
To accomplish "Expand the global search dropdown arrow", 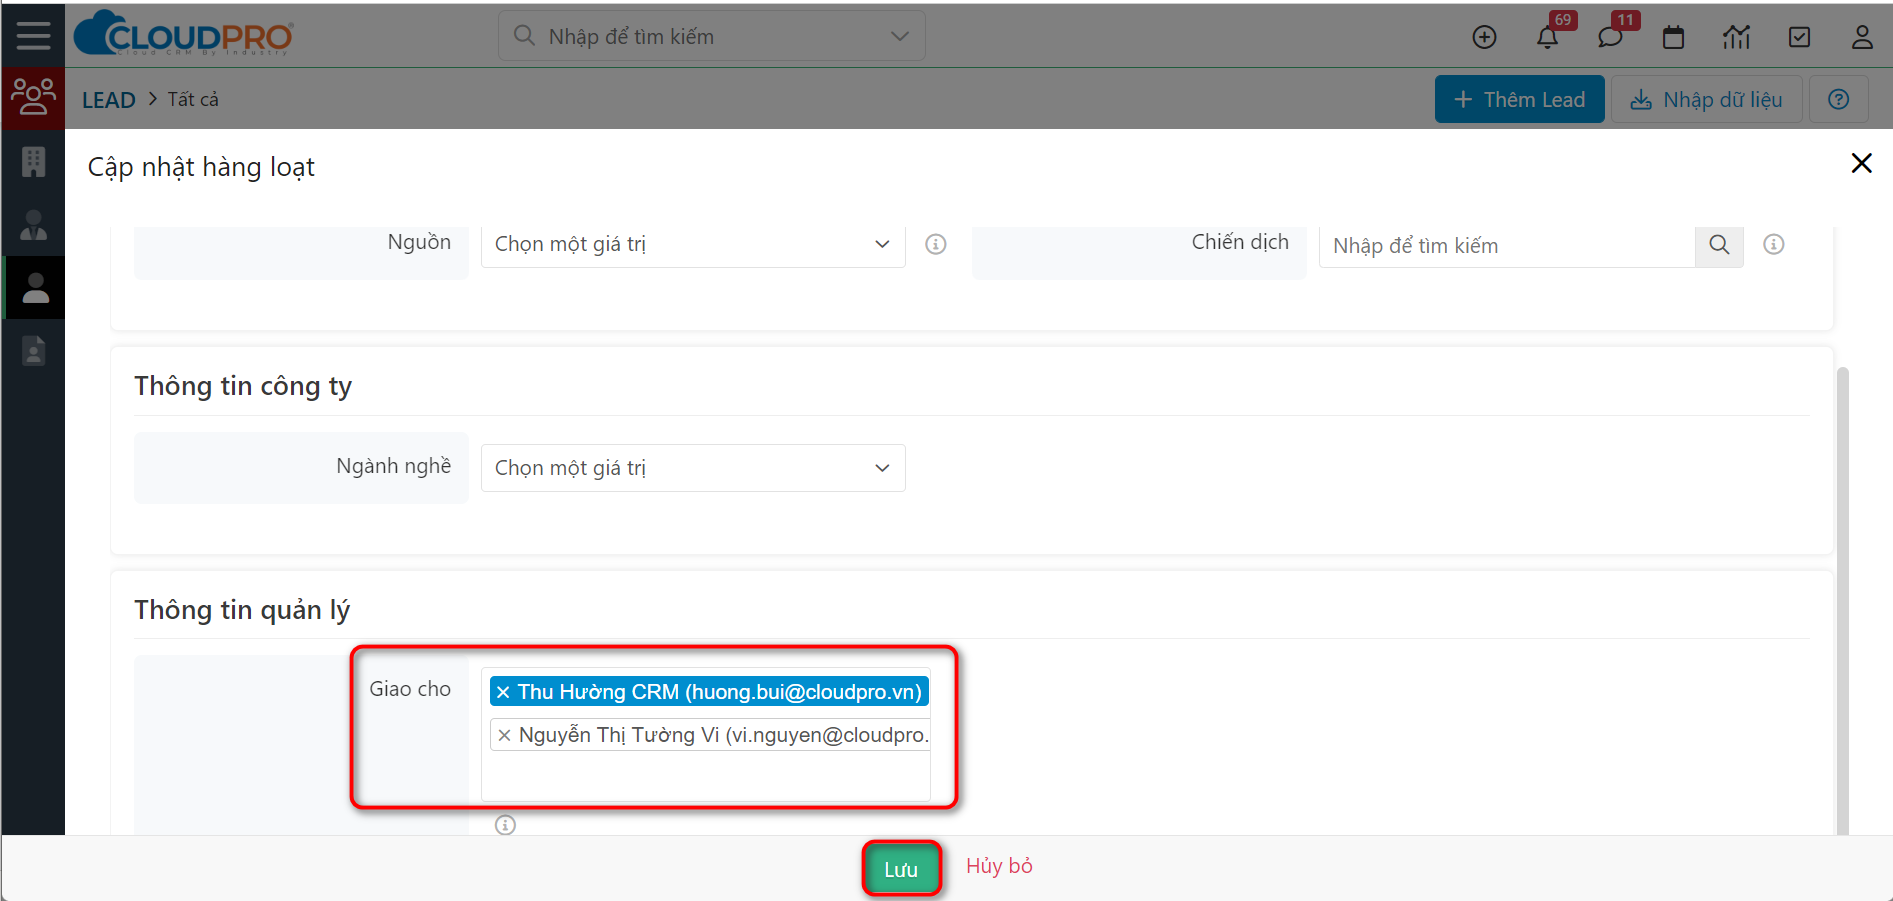I will 900,36.
